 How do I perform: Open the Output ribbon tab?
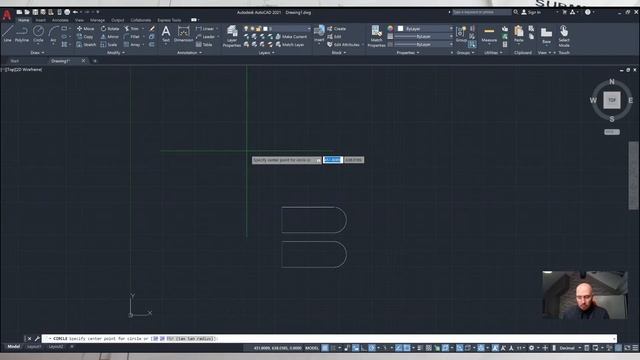pos(118,20)
